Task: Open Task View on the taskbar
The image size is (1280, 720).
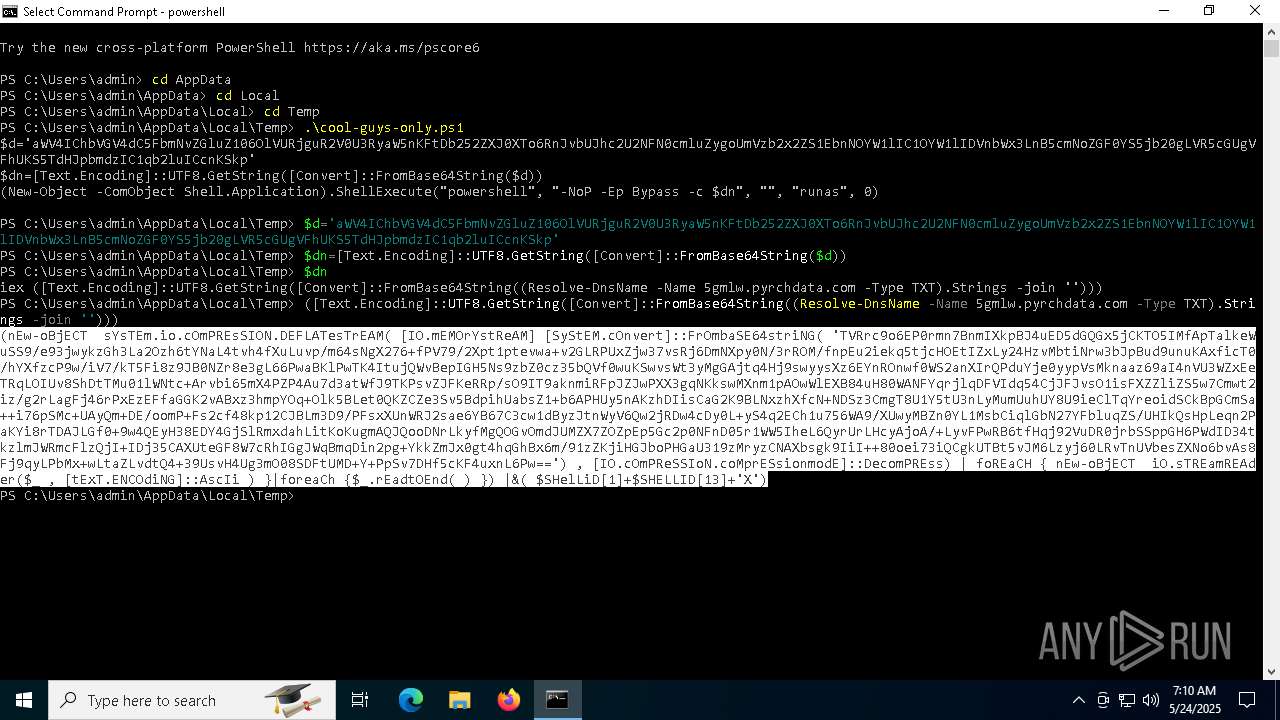Action: 360,700
